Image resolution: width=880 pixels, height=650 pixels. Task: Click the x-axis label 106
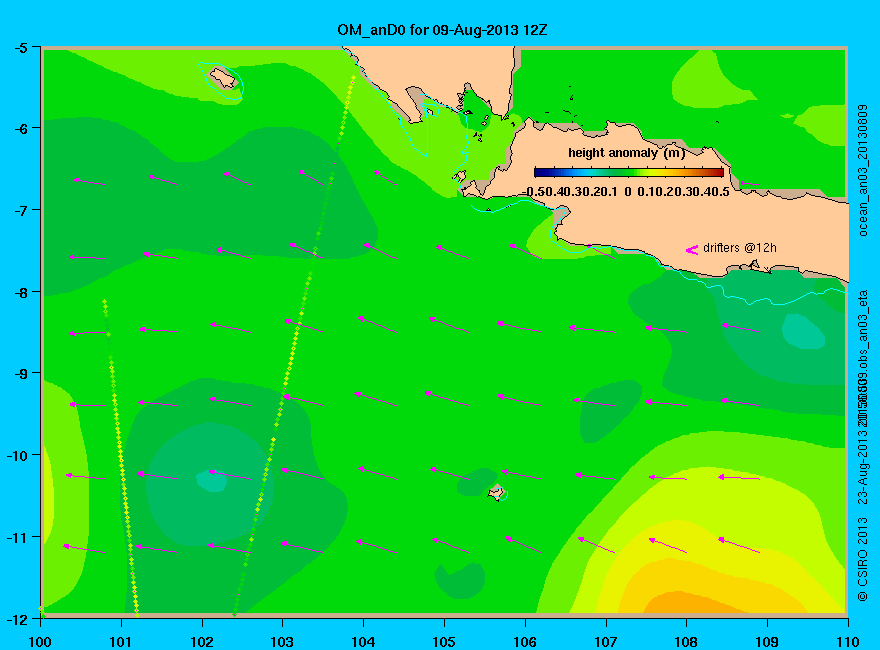tap(525, 642)
